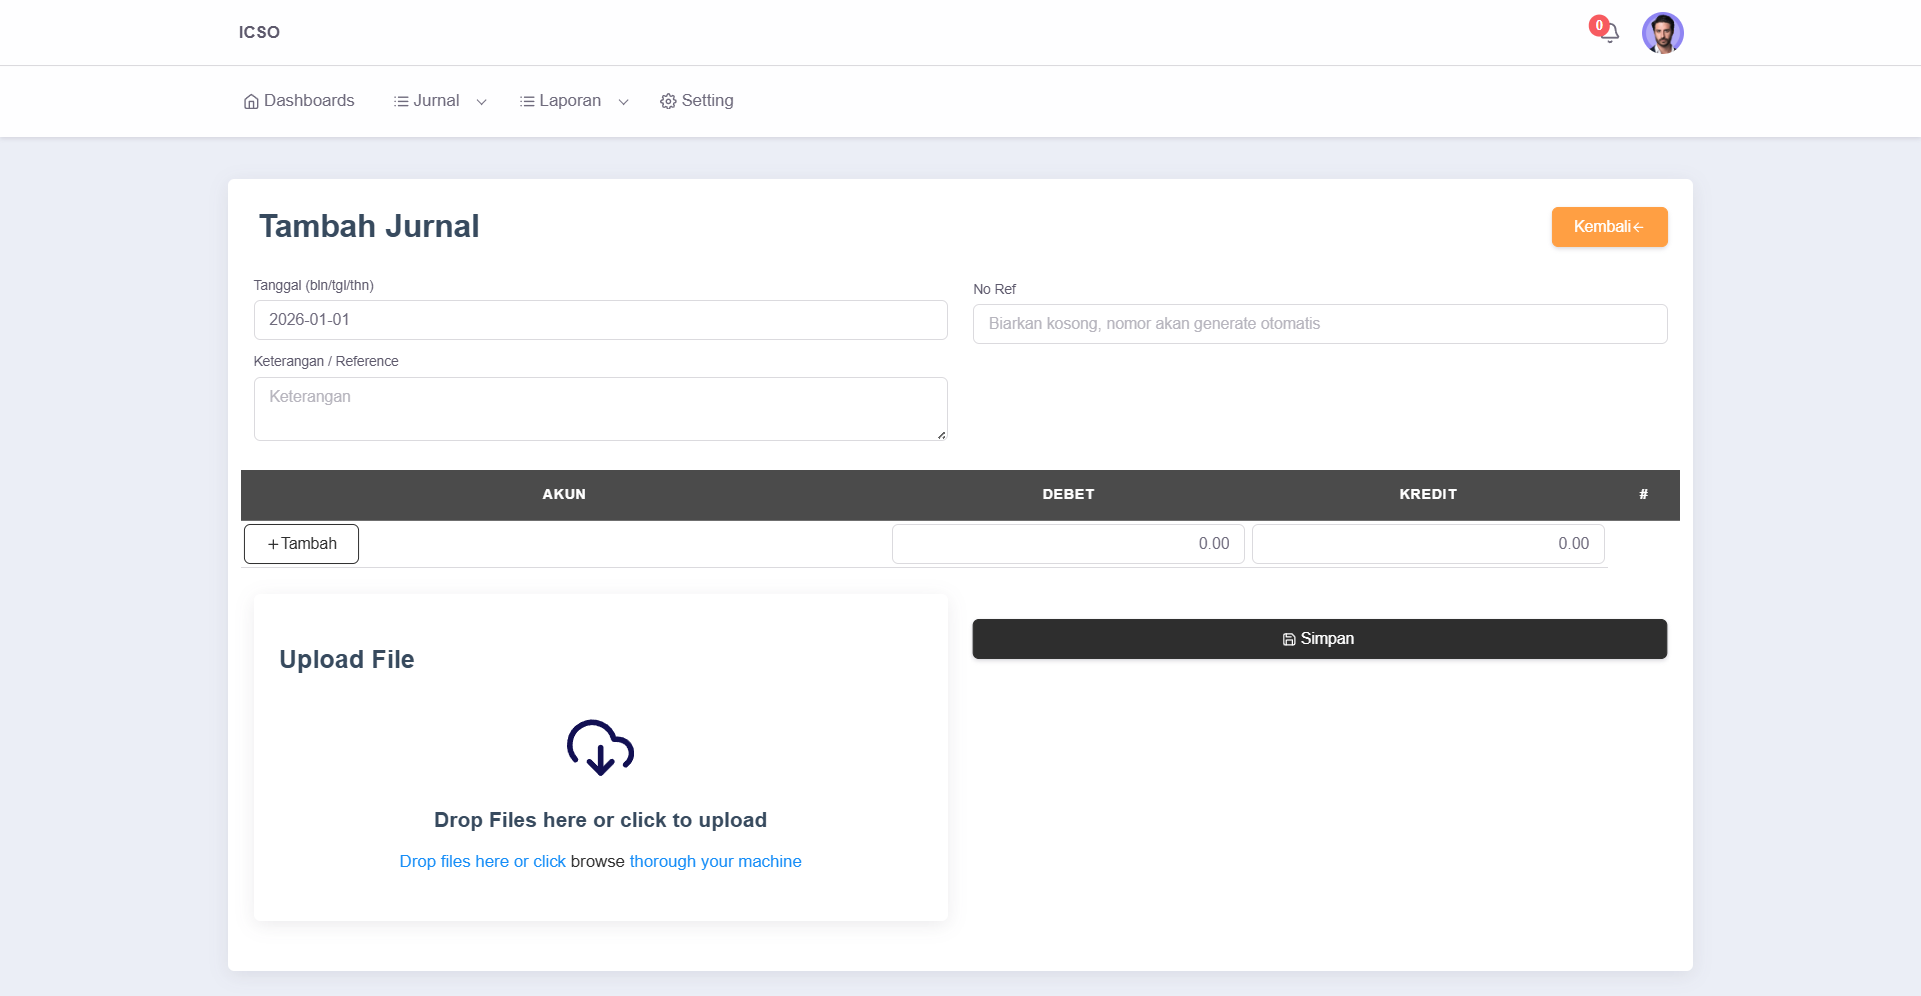Open the Setting menu item

(707, 101)
